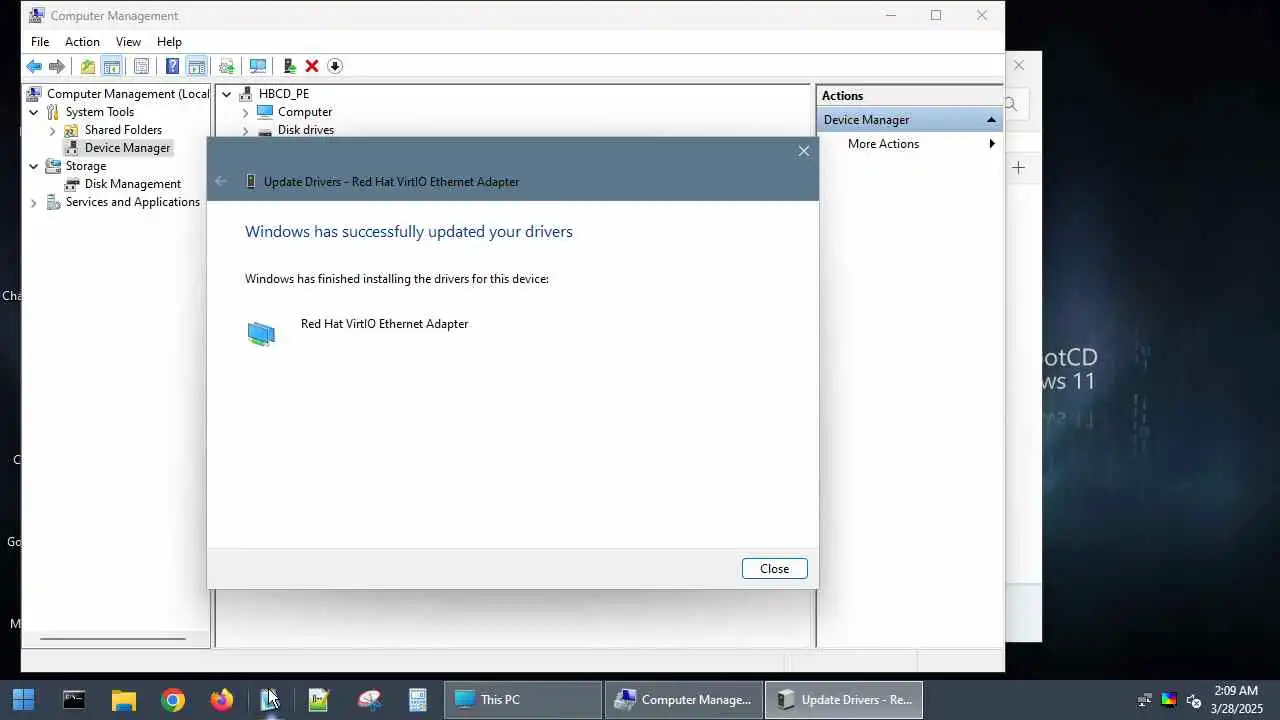Click the search magnifier in background window
Image resolution: width=1280 pixels, height=720 pixels.
1011,104
